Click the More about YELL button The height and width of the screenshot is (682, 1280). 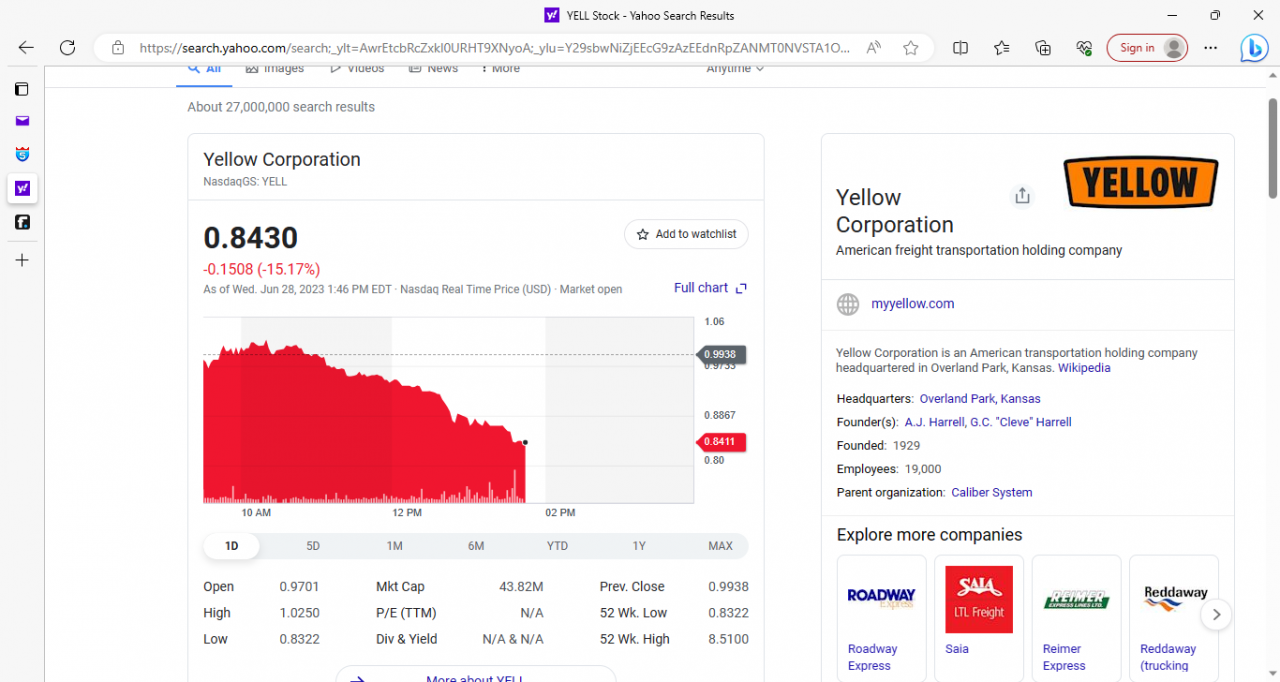pyautogui.click(x=476, y=674)
